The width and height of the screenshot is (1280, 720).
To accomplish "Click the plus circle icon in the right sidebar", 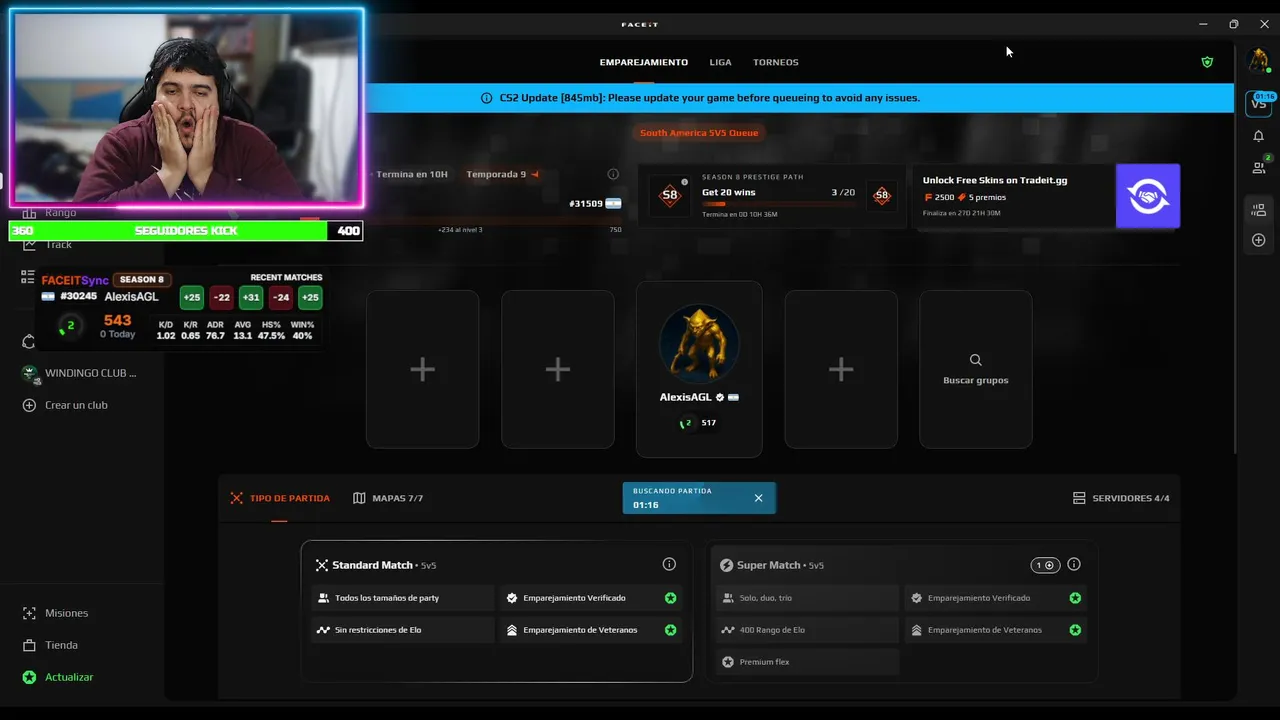I will pos(1258,240).
